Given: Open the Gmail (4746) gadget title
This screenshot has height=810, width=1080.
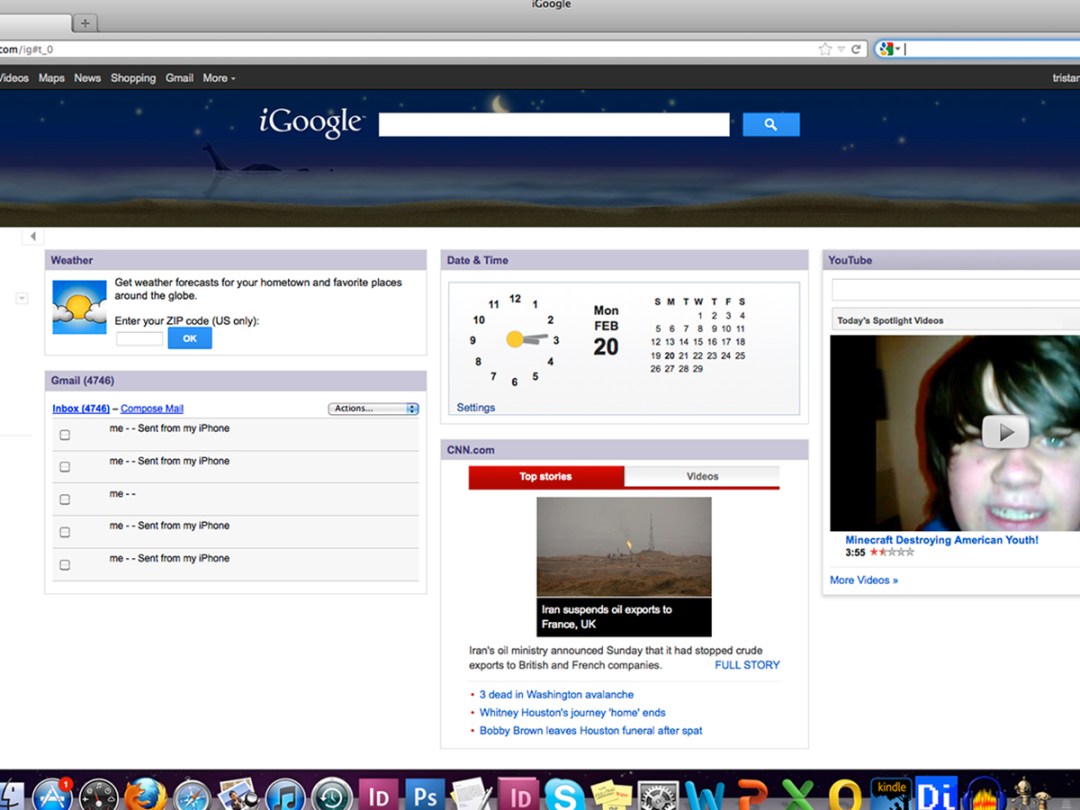Looking at the screenshot, I should point(83,380).
